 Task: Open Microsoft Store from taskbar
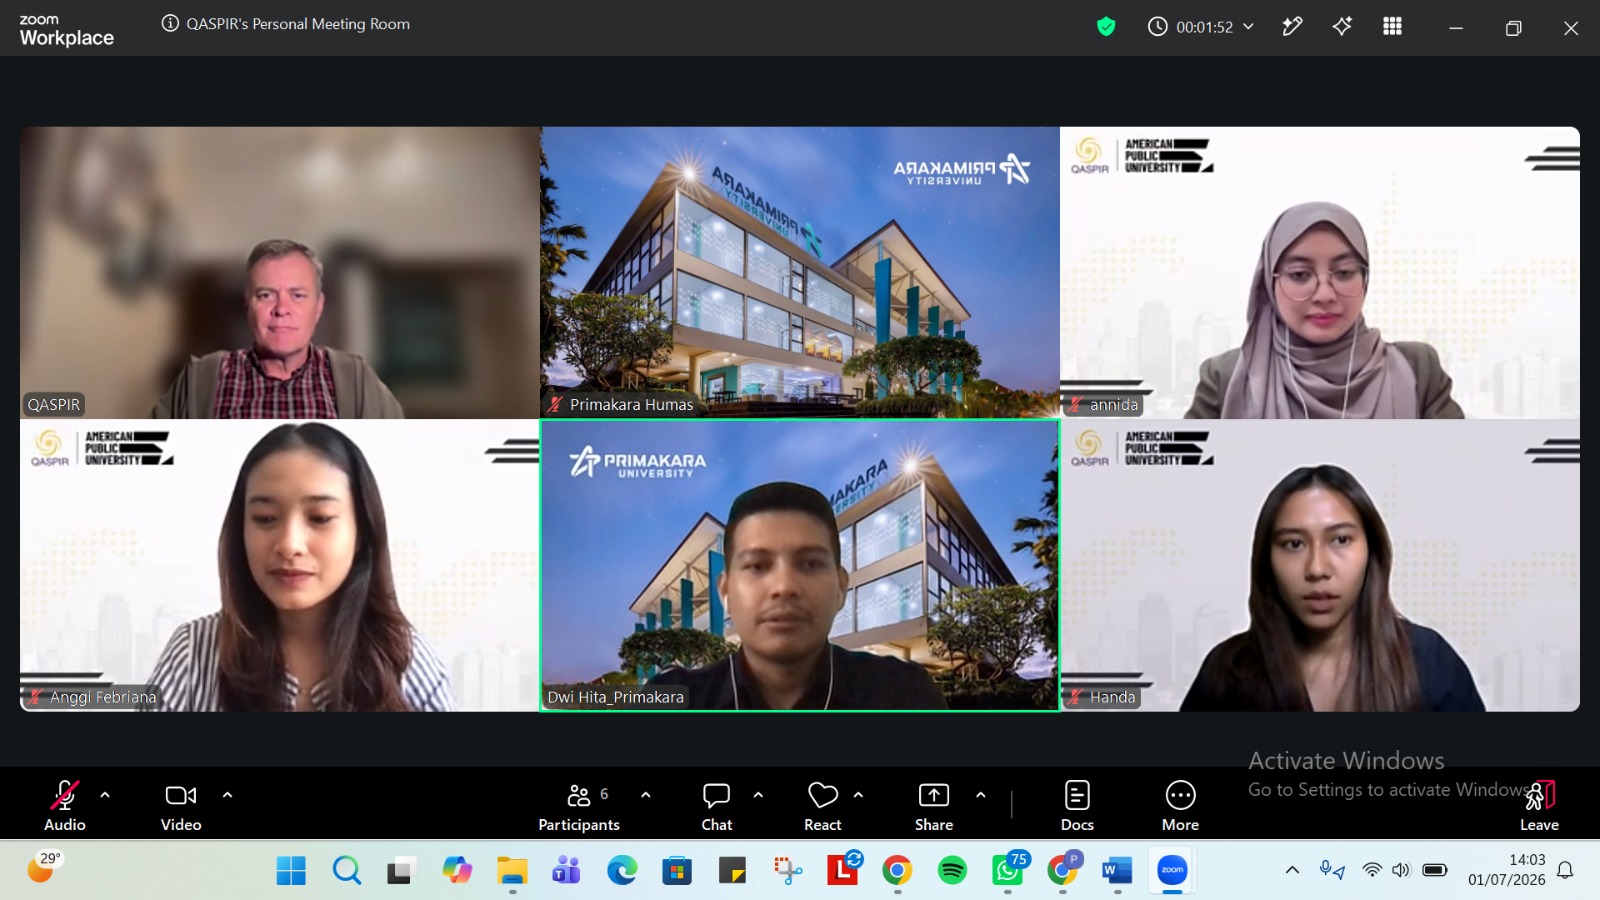coord(677,871)
